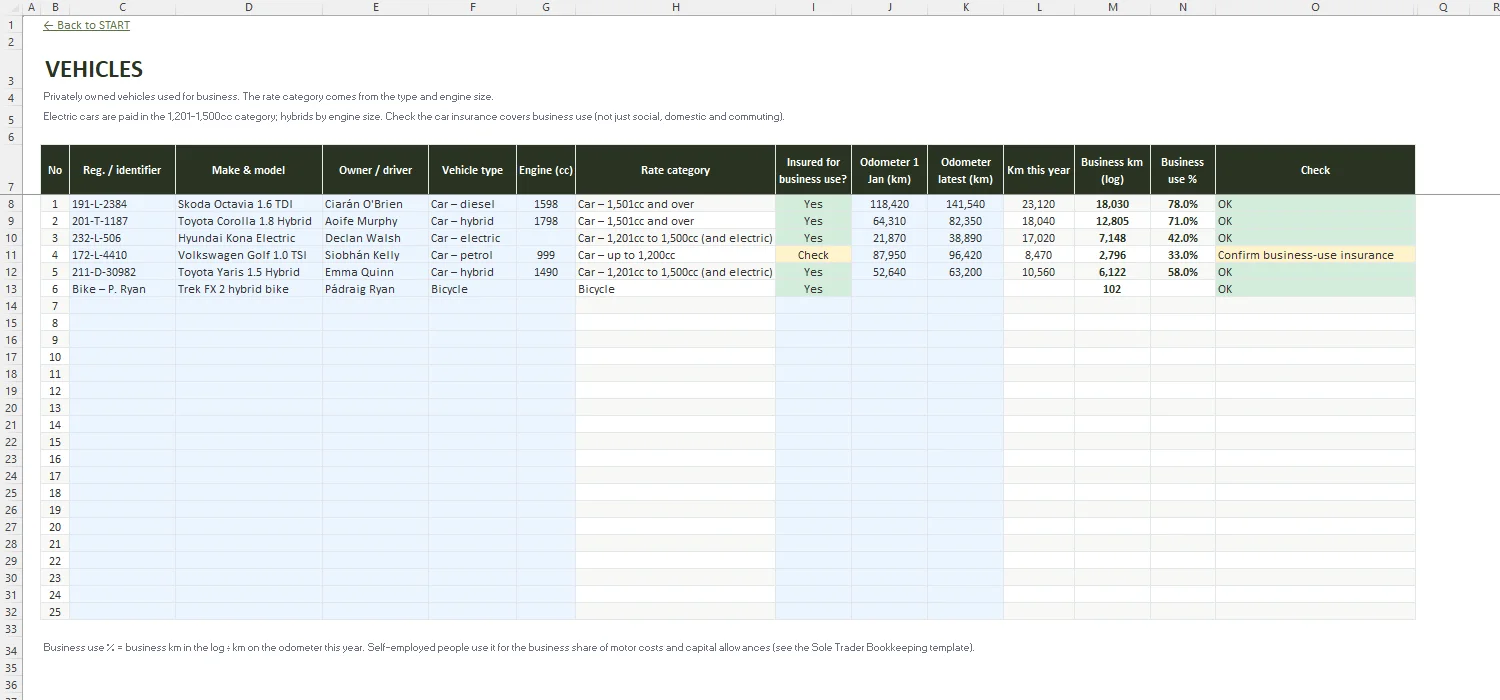Image resolution: width=1500 pixels, height=700 pixels.
Task: Select the Car – electric vehicle type cell
Action: click(472, 238)
